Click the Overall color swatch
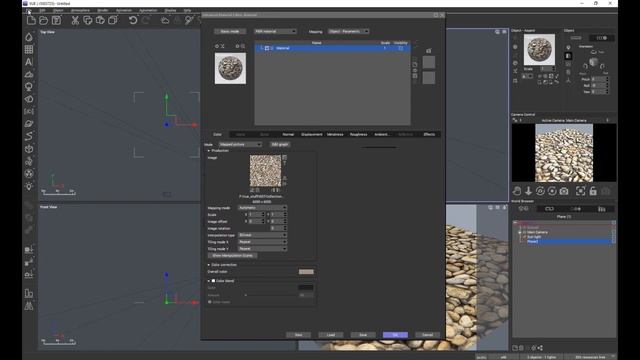Image resolution: width=640 pixels, height=360 pixels. (x=306, y=272)
